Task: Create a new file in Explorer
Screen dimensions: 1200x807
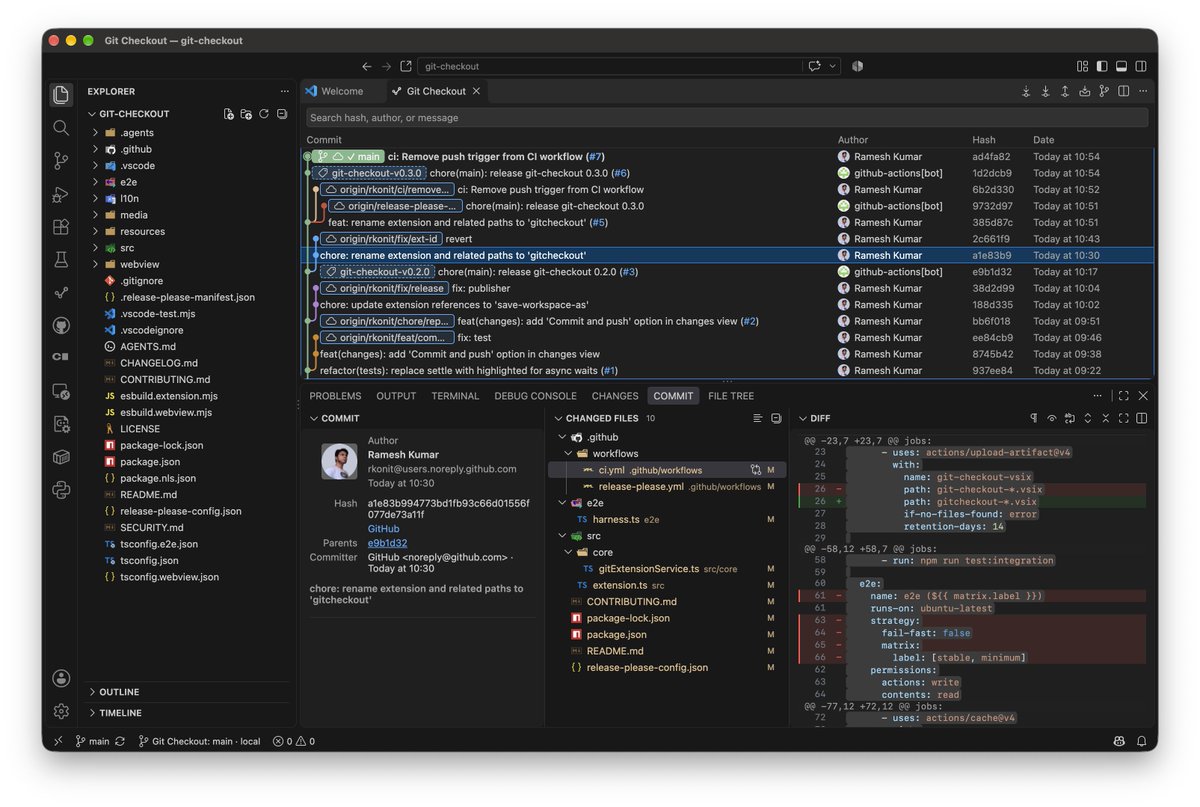Action: click(228, 114)
